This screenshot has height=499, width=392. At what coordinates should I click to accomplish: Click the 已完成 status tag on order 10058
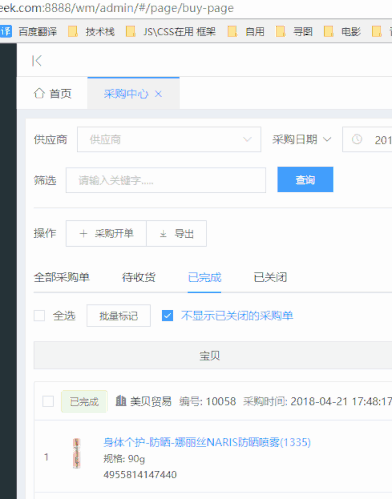[x=84, y=401]
